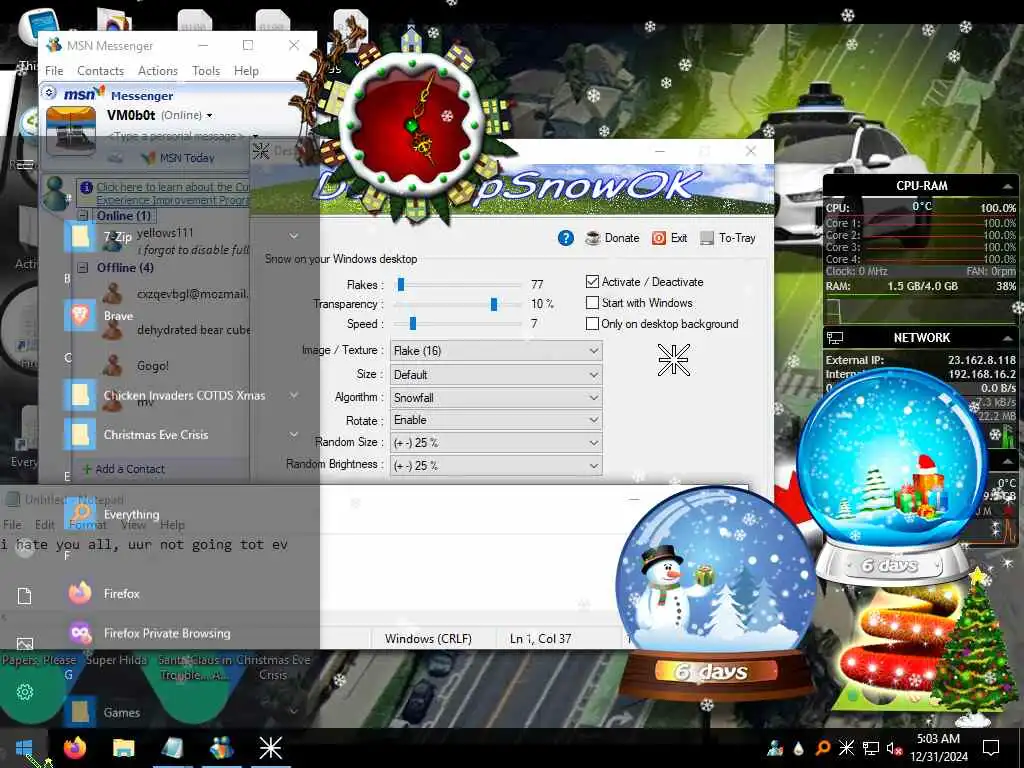Click the muted volume tray icon
This screenshot has width=1024, height=768.
coord(894,748)
